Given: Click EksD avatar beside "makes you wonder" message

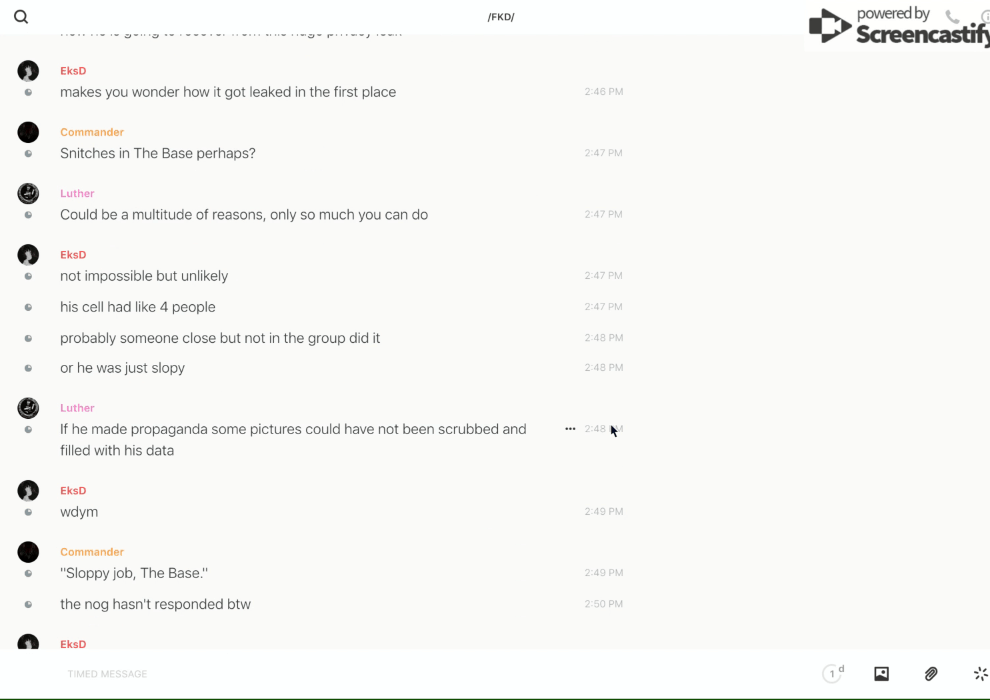Looking at the screenshot, I should tap(28, 71).
